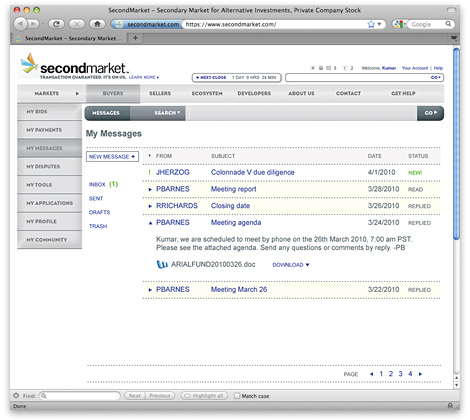Expand the PBARNES Meeting March 26 message
Image resolution: width=470 pixels, height=420 pixels.
[150, 290]
